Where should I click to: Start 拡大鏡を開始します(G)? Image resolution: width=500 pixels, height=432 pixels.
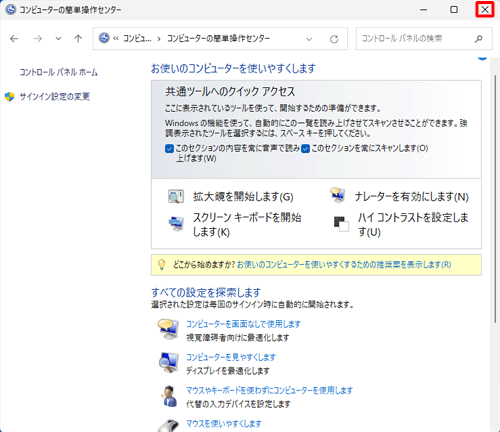click(x=243, y=197)
